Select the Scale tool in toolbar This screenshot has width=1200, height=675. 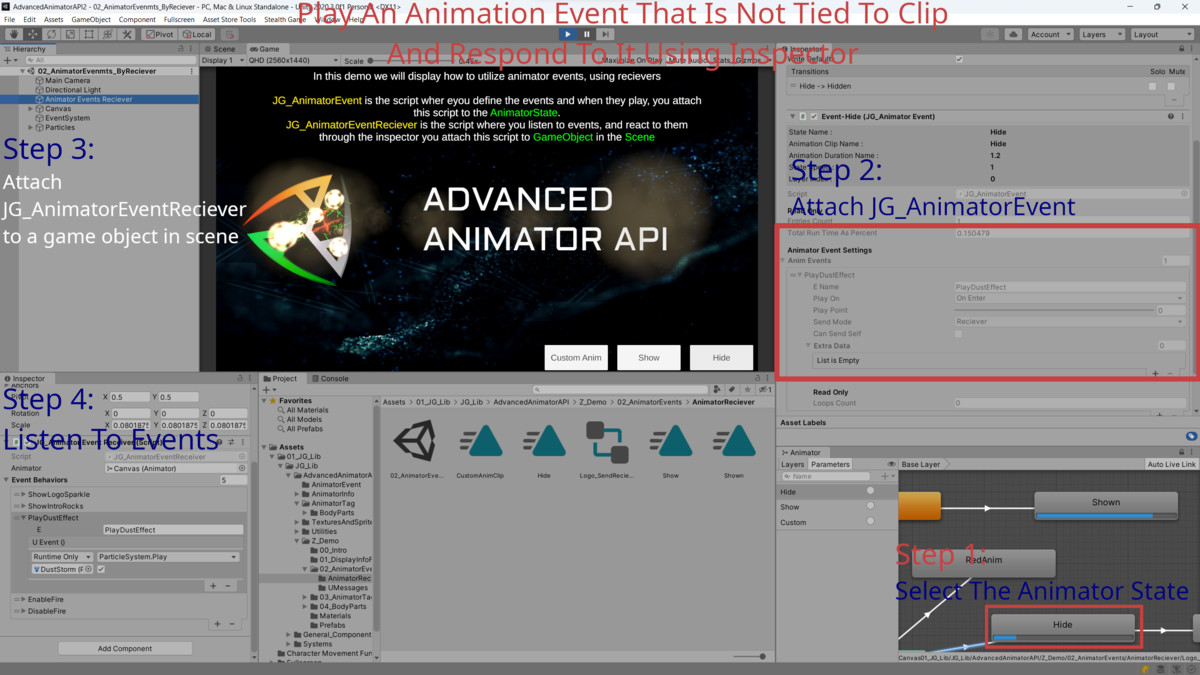70,34
